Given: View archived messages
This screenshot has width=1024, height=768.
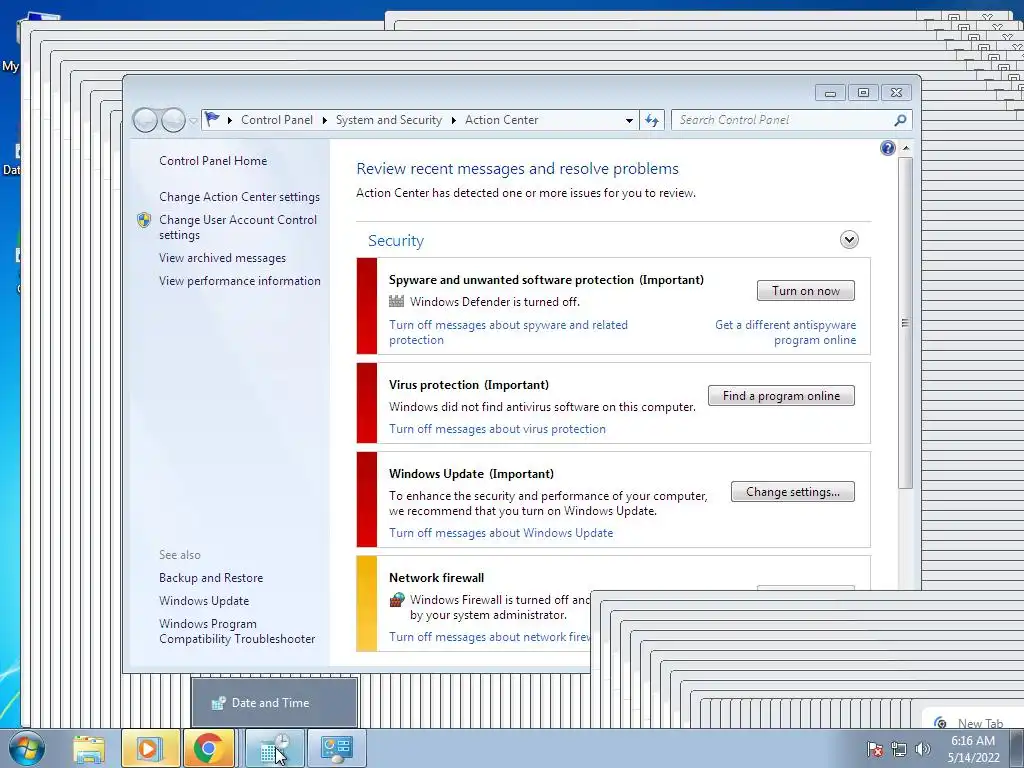Looking at the screenshot, I should pyautogui.click(x=223, y=258).
